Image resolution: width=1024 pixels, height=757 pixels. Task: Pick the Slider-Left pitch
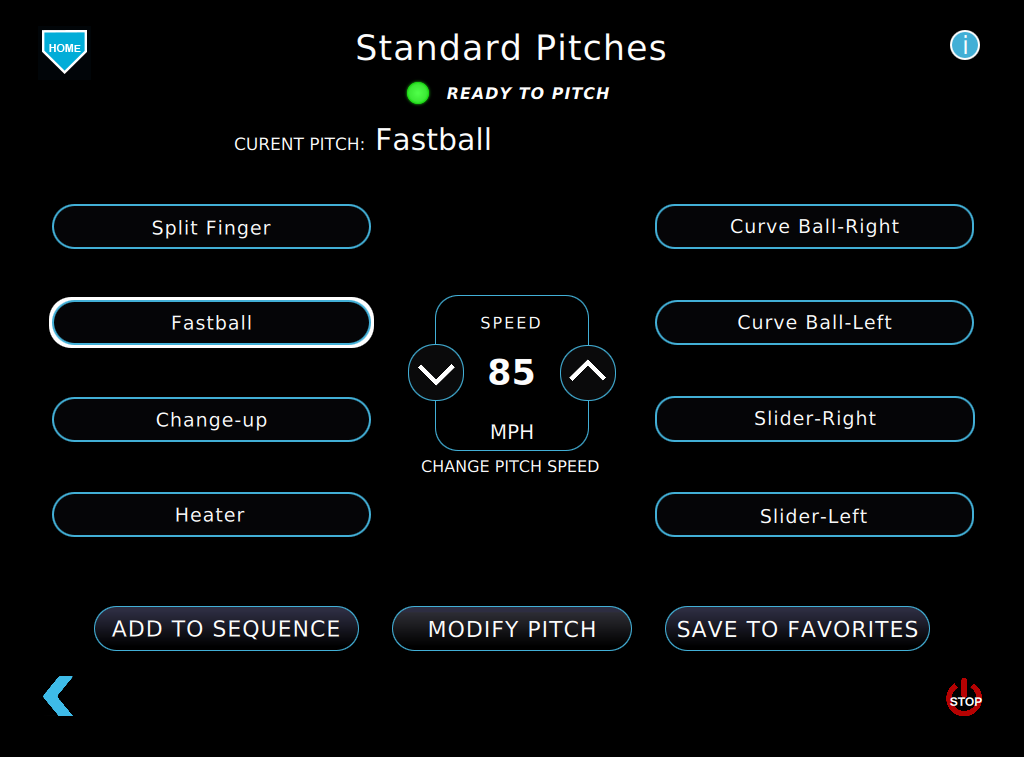814,515
